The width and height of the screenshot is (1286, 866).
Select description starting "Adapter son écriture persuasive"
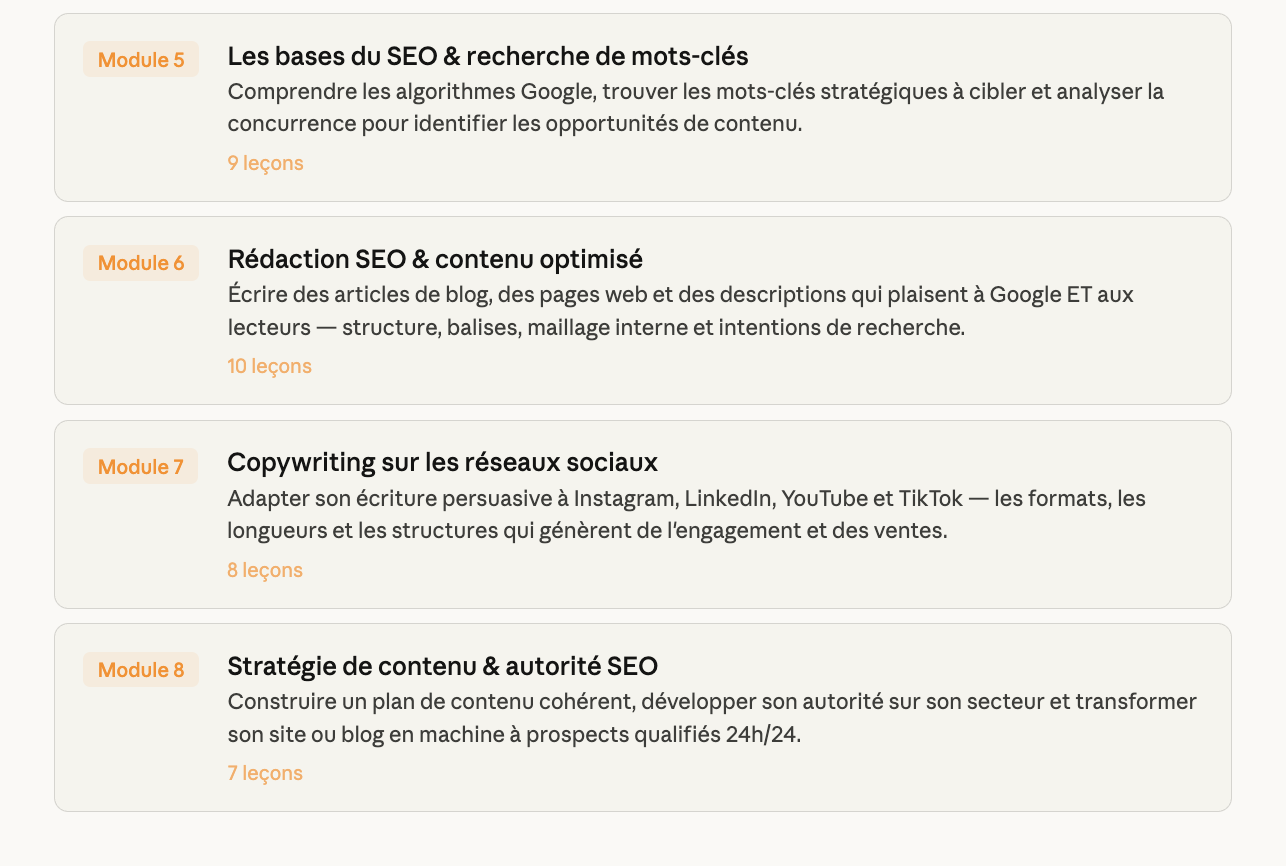pos(686,514)
